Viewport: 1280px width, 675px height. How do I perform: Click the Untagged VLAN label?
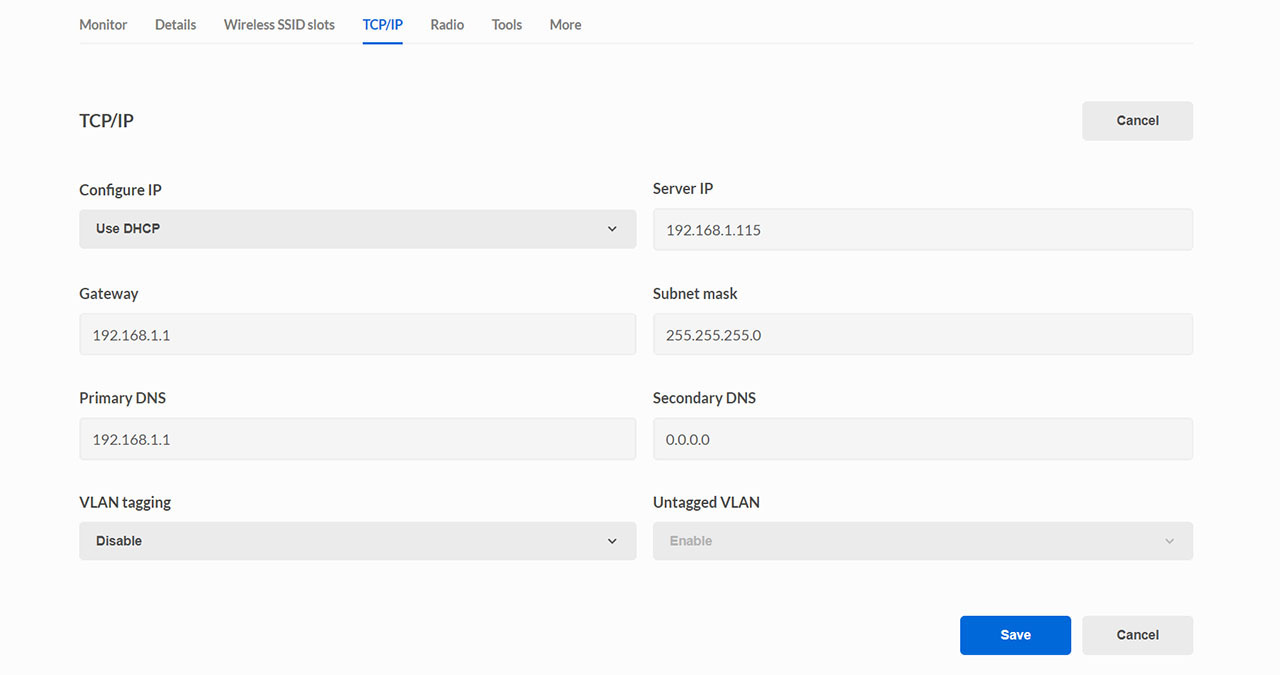[706, 502]
